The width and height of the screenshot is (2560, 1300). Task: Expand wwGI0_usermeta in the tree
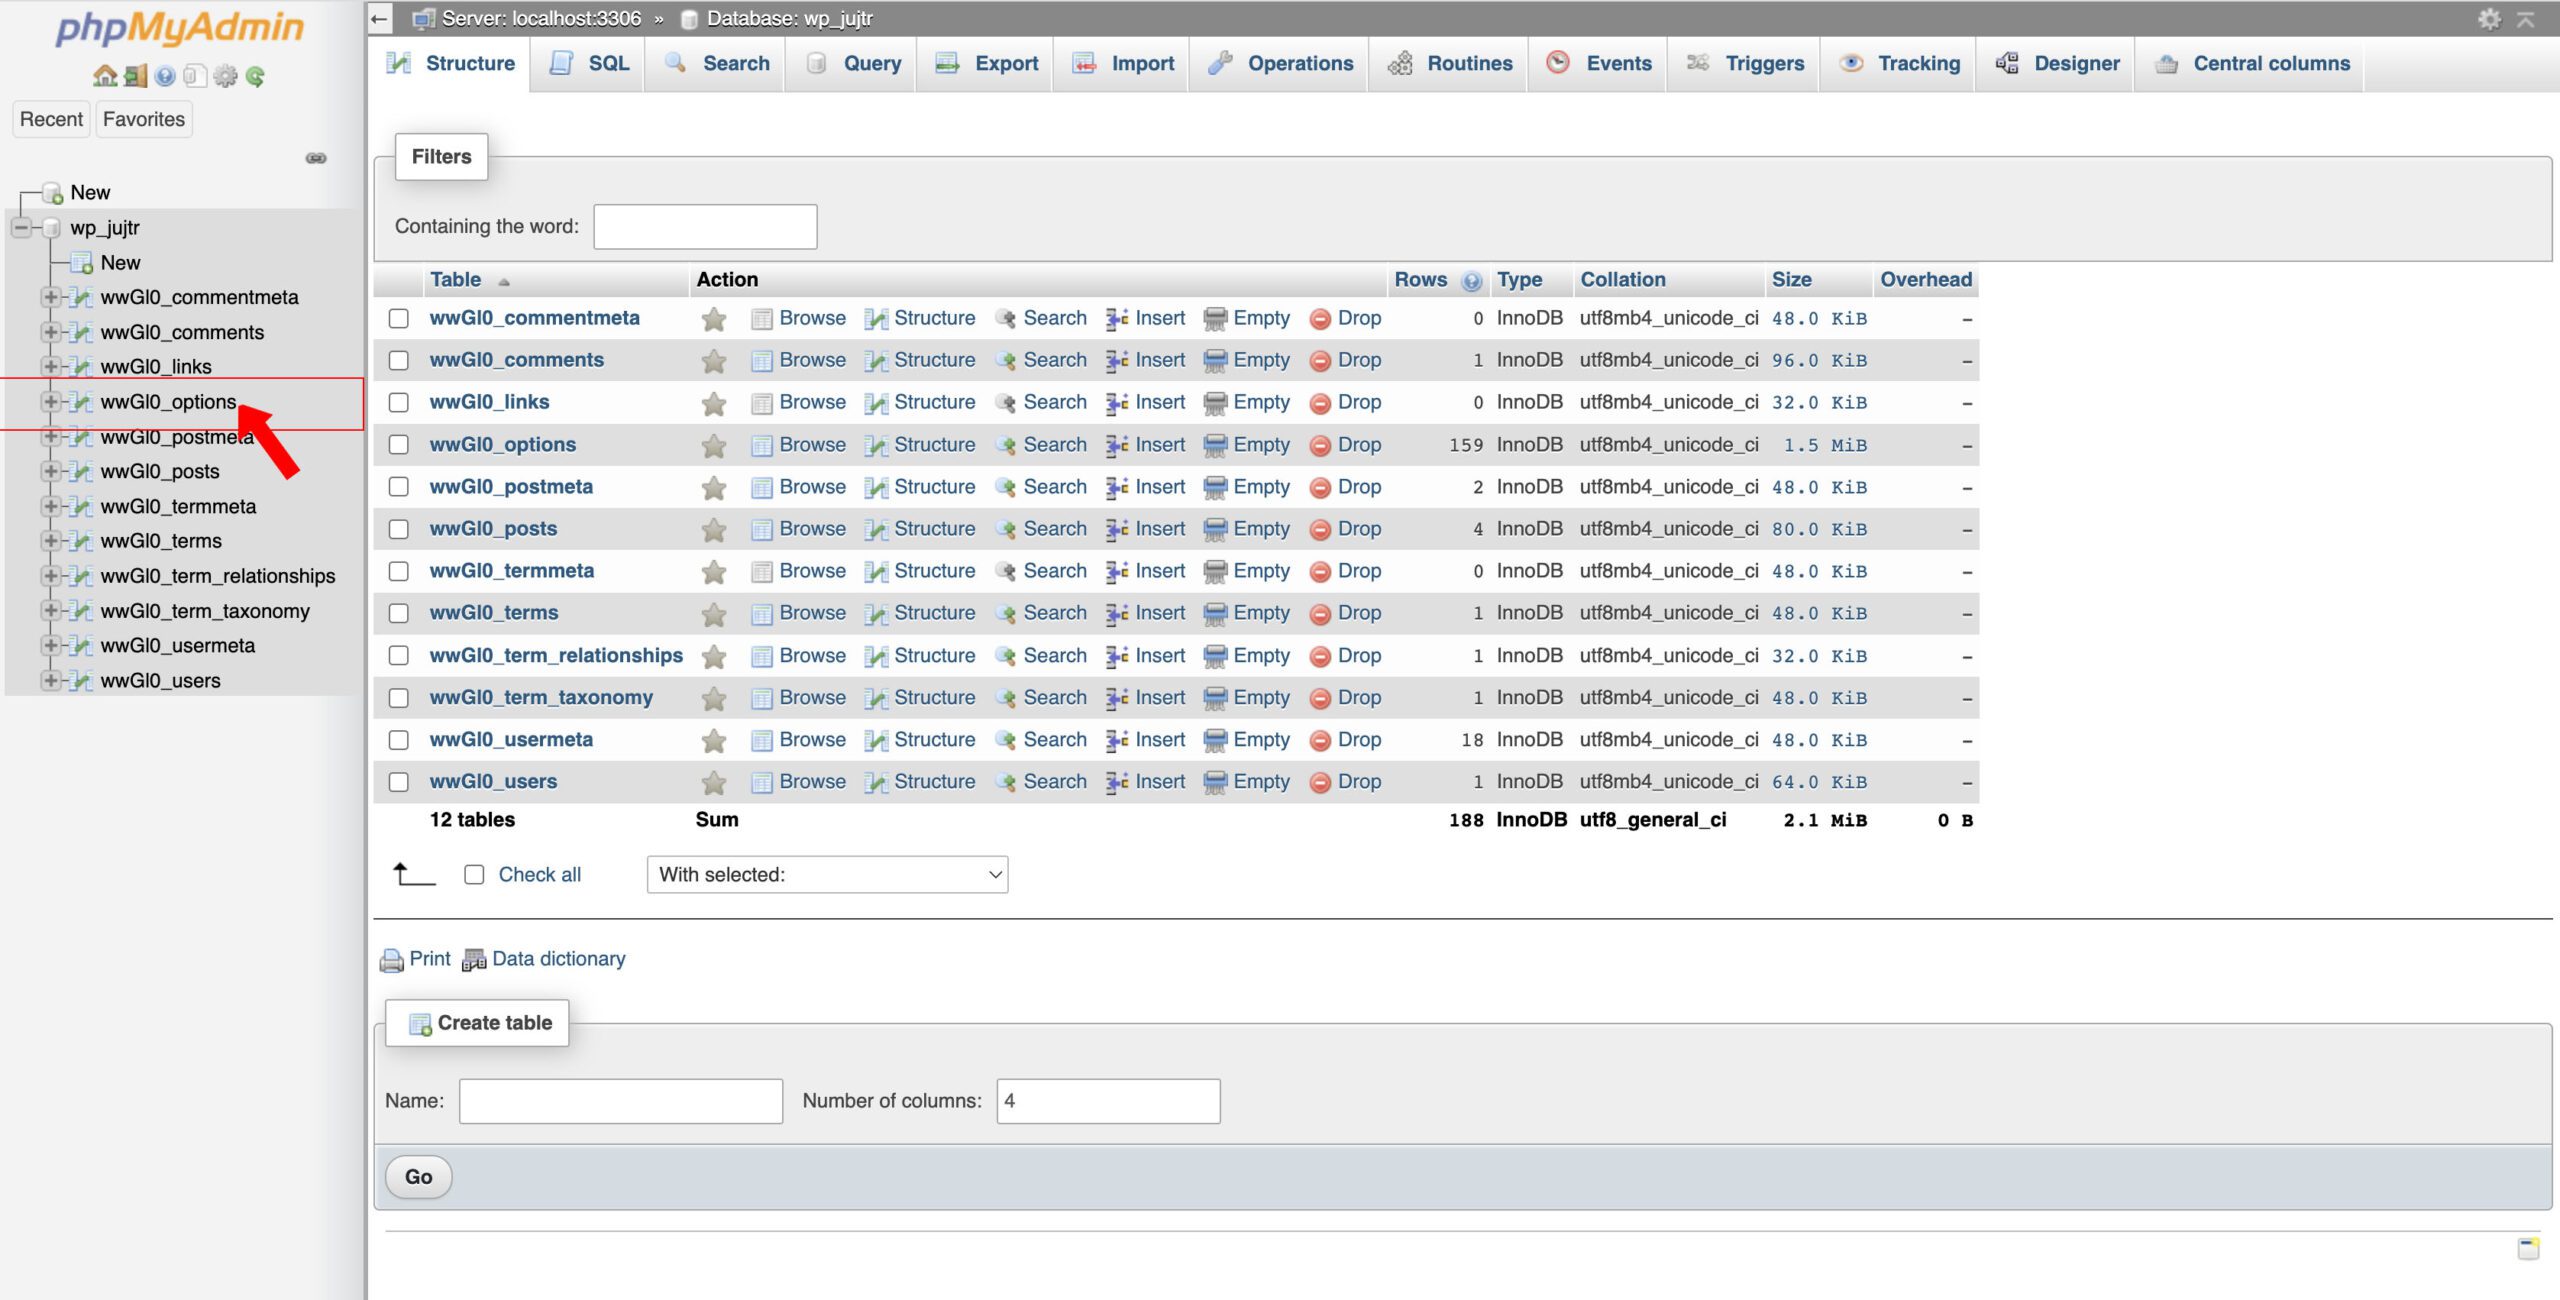49,645
